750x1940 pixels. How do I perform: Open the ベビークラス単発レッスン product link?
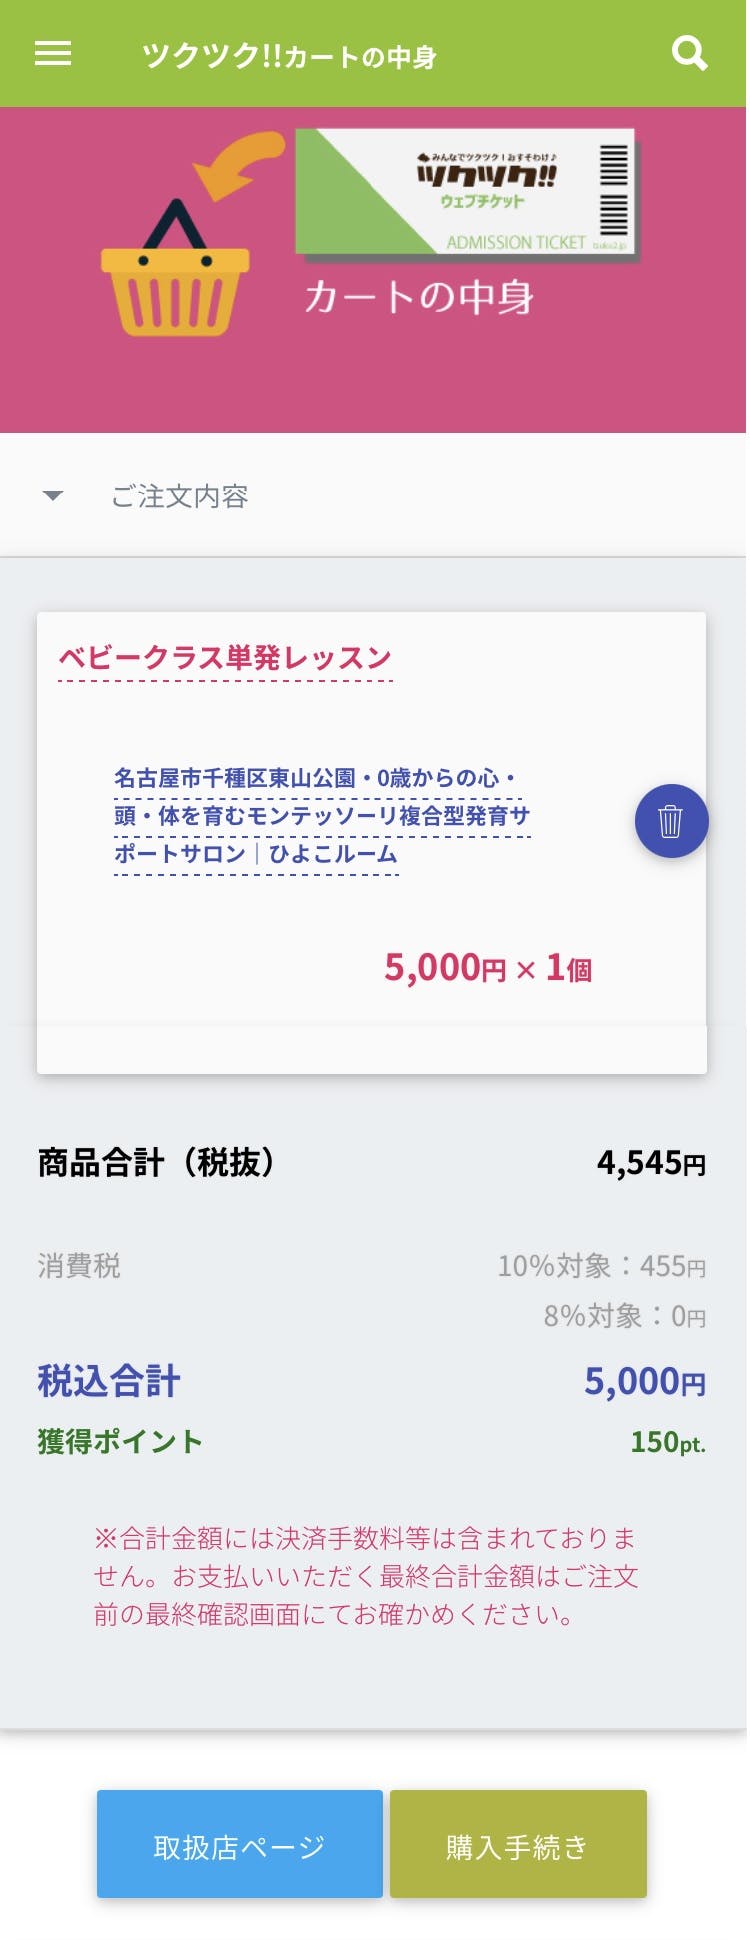coord(225,658)
